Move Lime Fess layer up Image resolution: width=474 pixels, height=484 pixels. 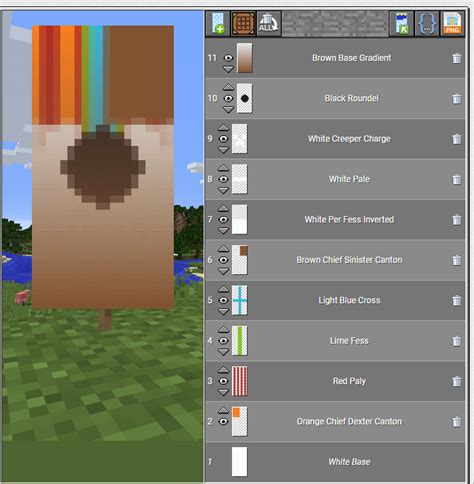[223, 330]
